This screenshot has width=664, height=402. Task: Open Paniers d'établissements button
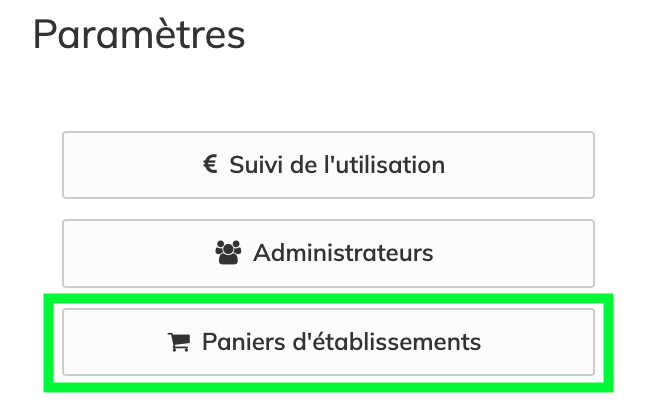(328, 342)
